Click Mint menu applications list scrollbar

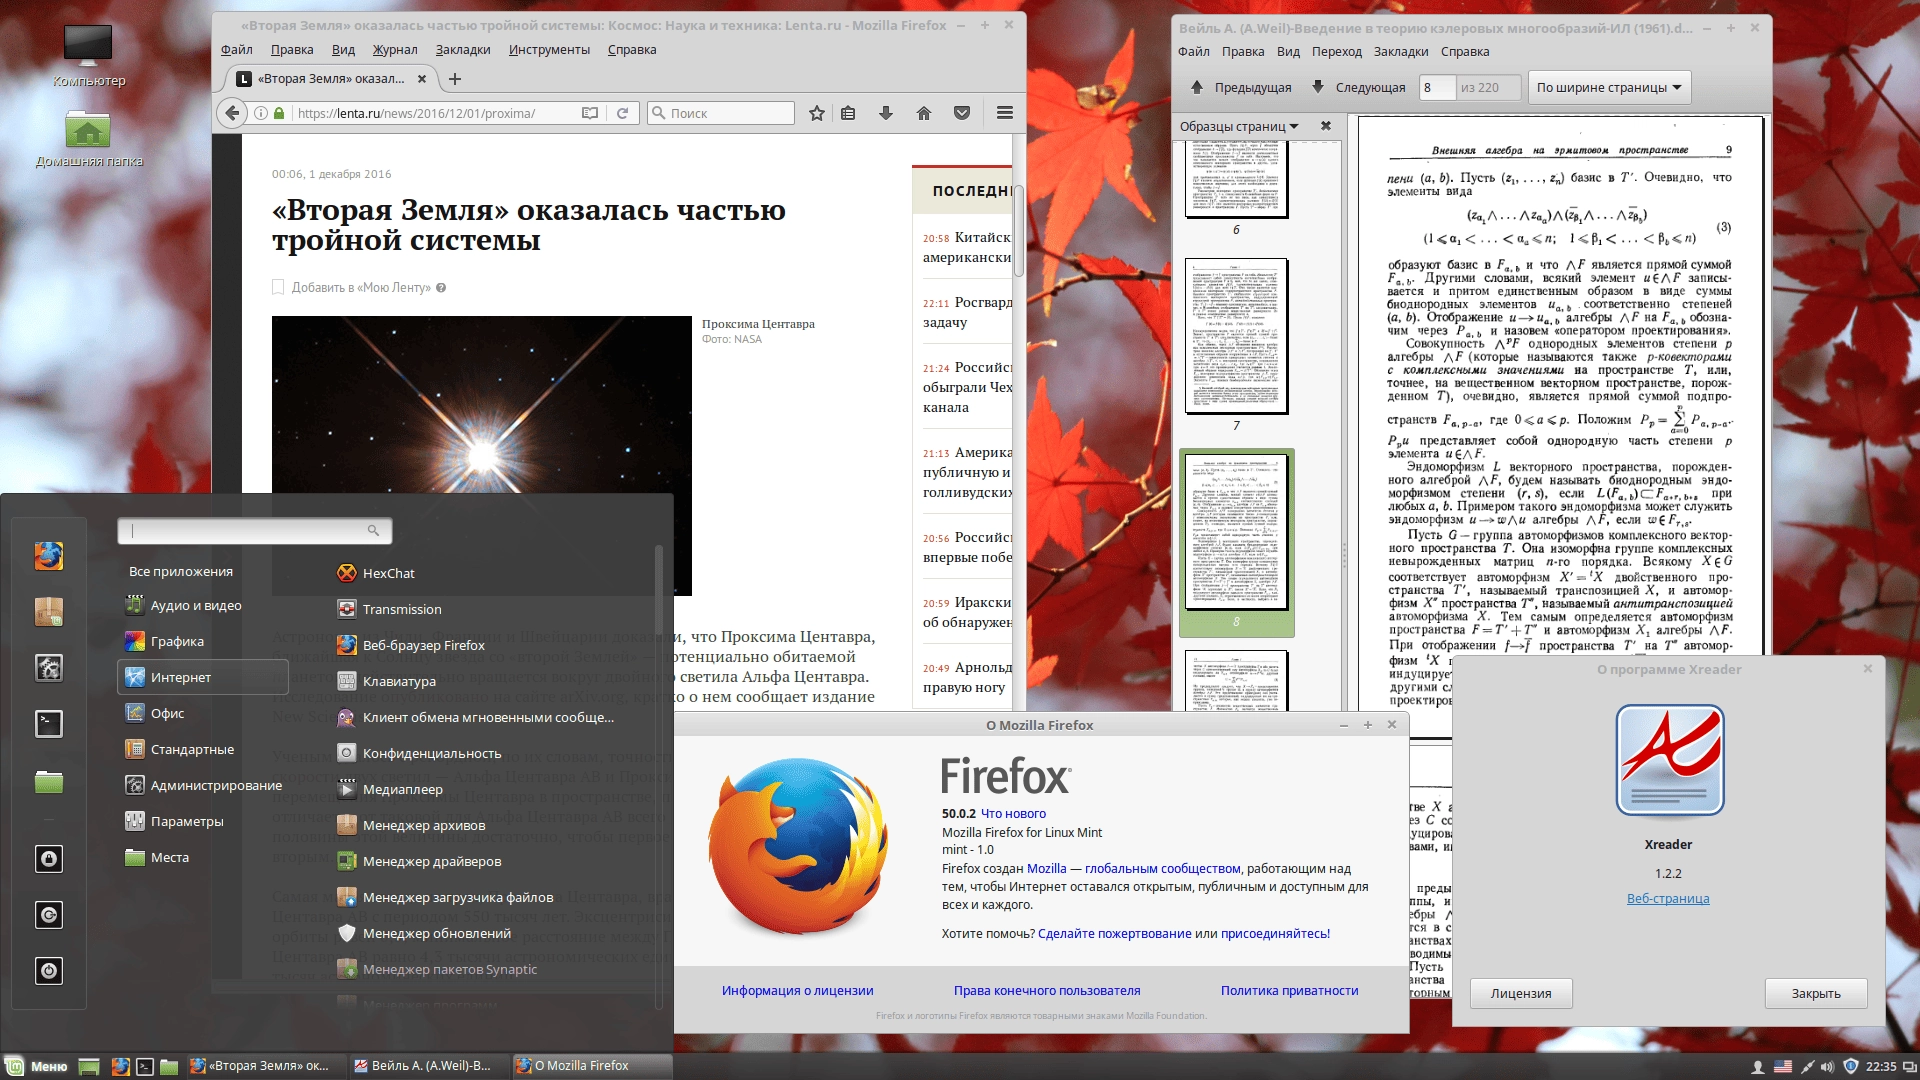tap(658, 776)
